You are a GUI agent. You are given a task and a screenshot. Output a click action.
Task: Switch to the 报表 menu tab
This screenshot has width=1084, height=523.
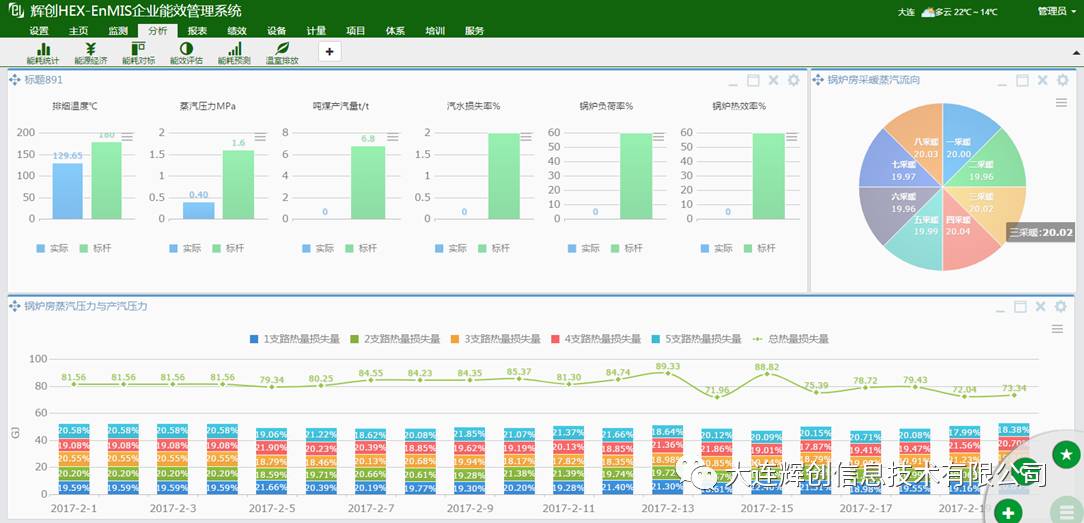point(197,31)
